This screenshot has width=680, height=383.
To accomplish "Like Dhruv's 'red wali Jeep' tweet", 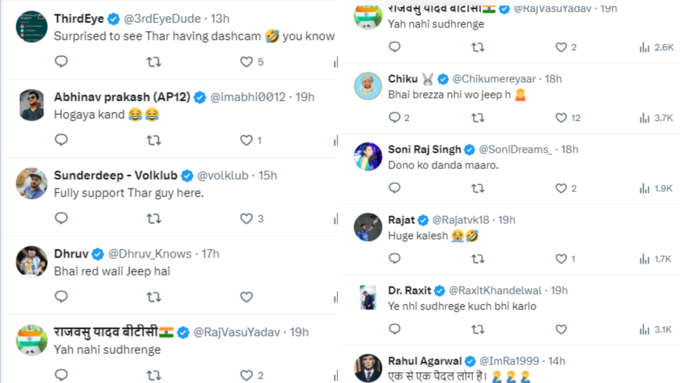I will (x=246, y=297).
